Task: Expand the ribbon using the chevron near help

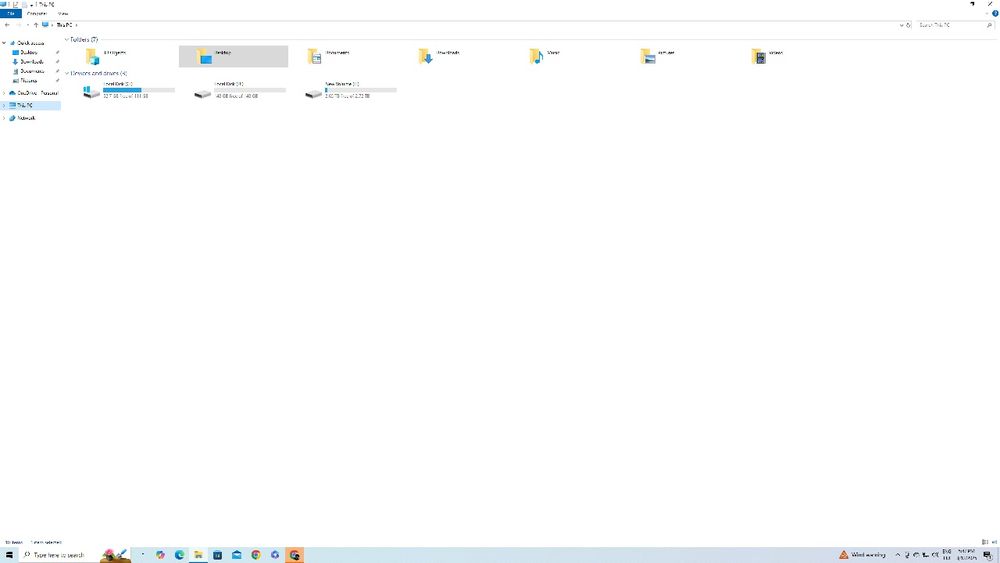Action: pyautogui.click(x=987, y=13)
